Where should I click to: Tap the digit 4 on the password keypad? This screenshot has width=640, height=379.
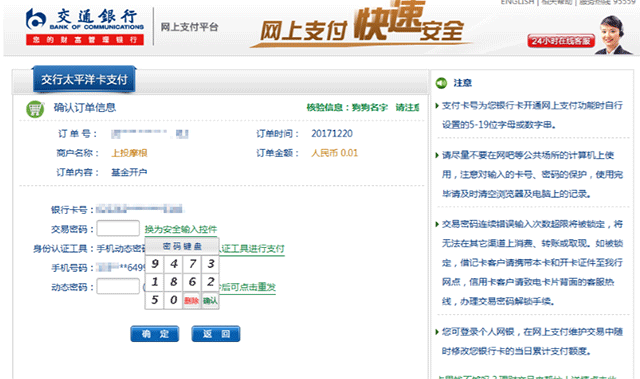point(173,264)
